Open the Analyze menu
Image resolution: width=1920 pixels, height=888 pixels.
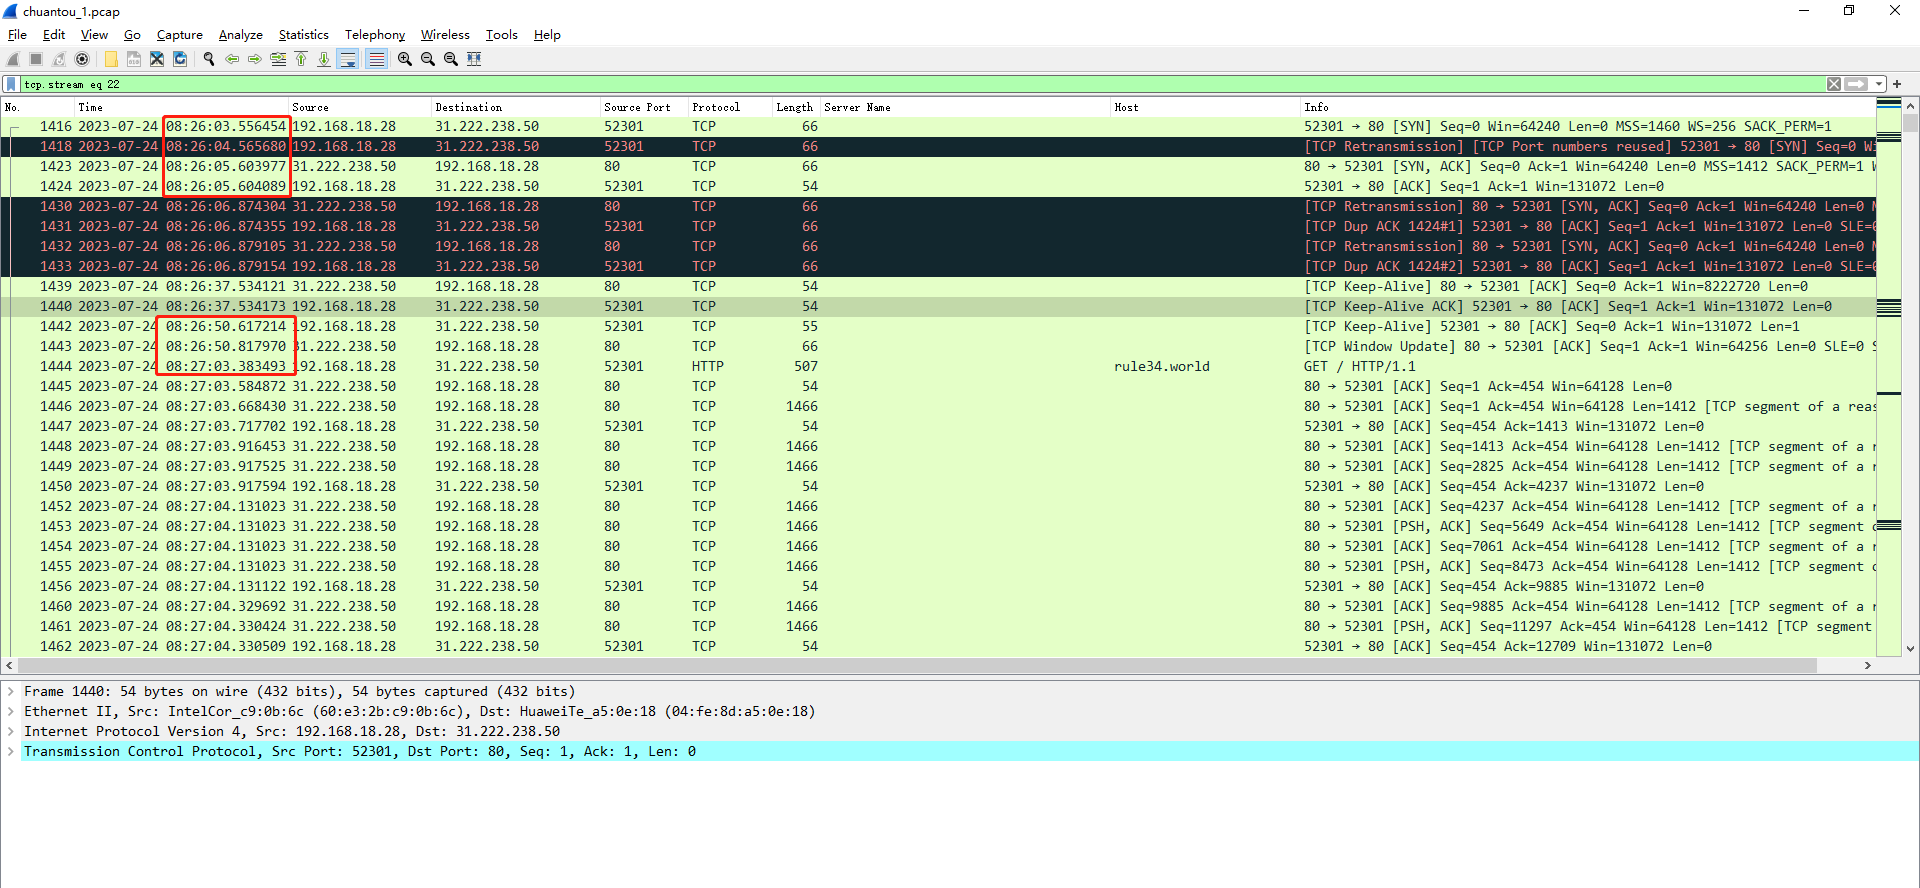pyautogui.click(x=240, y=35)
